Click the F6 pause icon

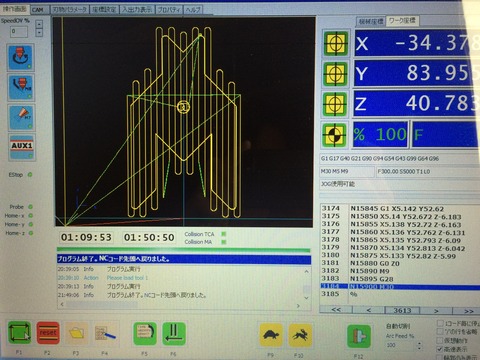click(x=174, y=333)
